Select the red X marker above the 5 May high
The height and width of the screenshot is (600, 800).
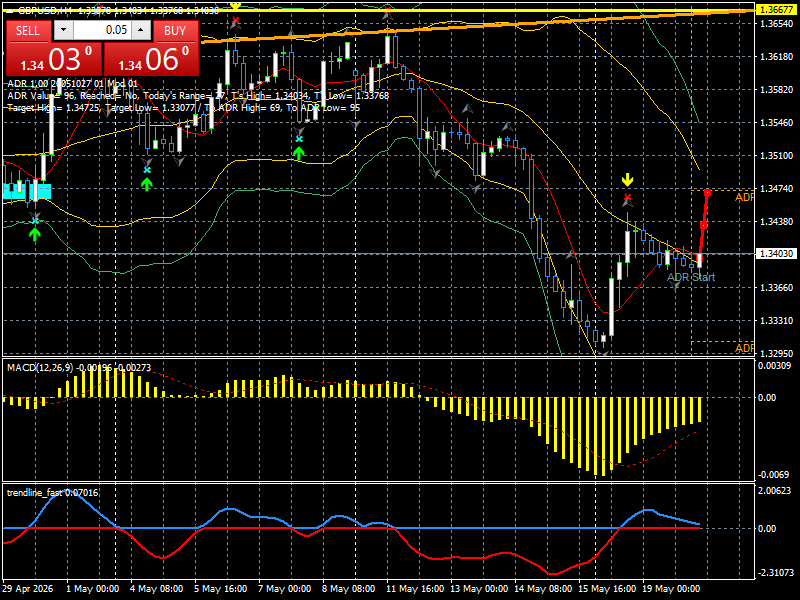(x=235, y=21)
